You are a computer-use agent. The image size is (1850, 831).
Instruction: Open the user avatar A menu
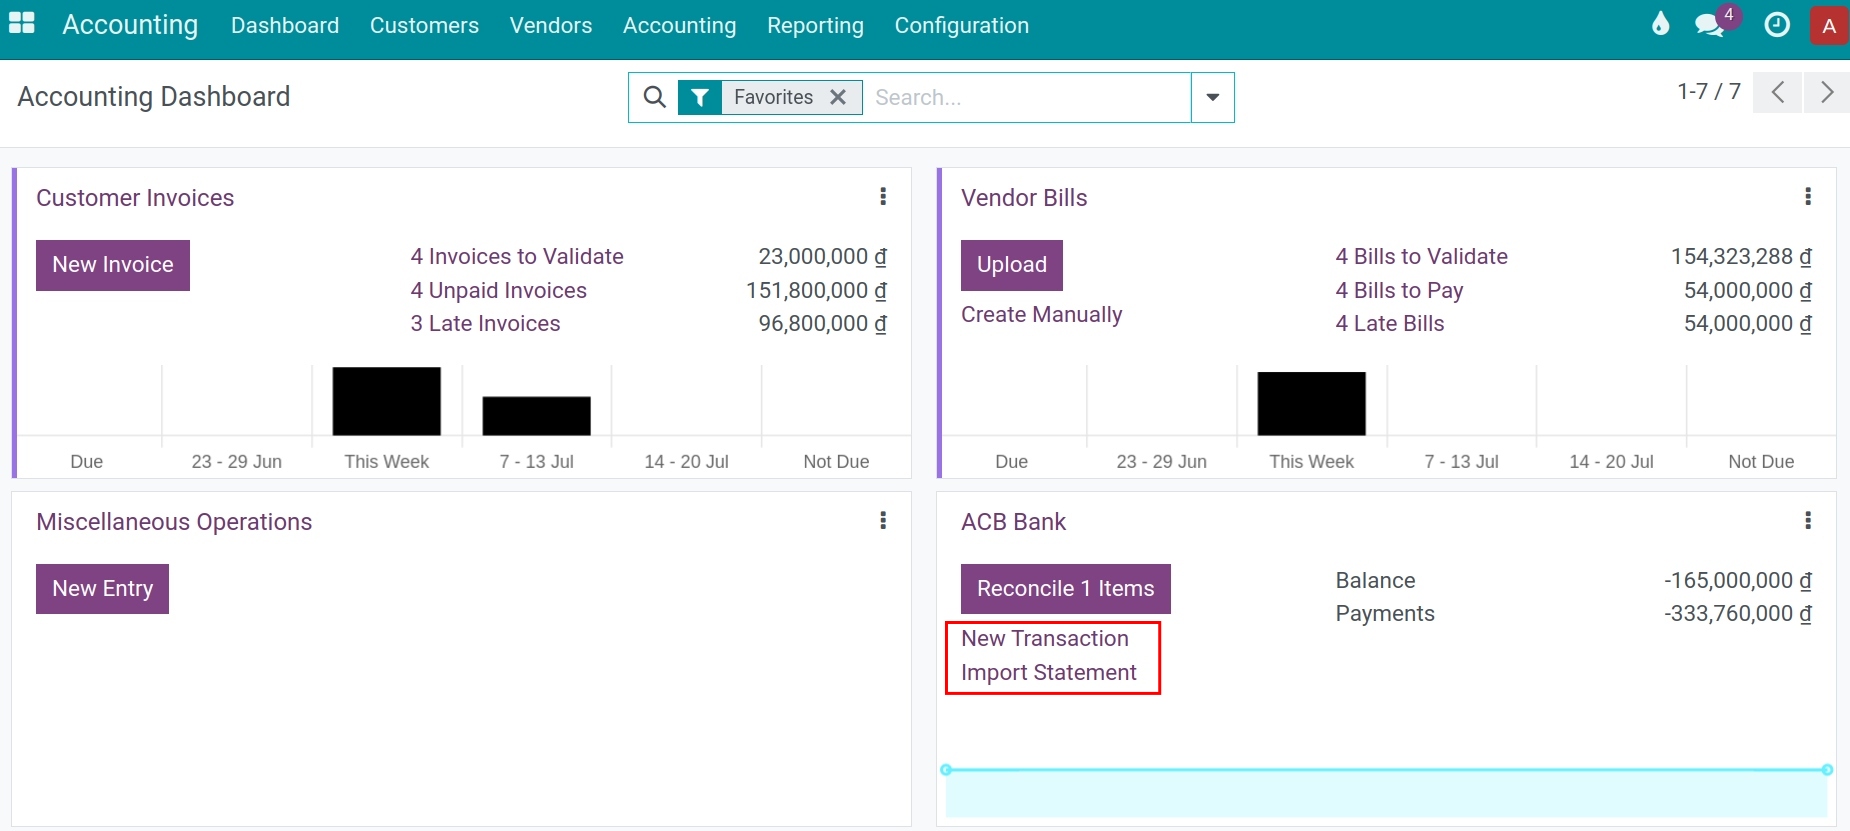[x=1829, y=26]
